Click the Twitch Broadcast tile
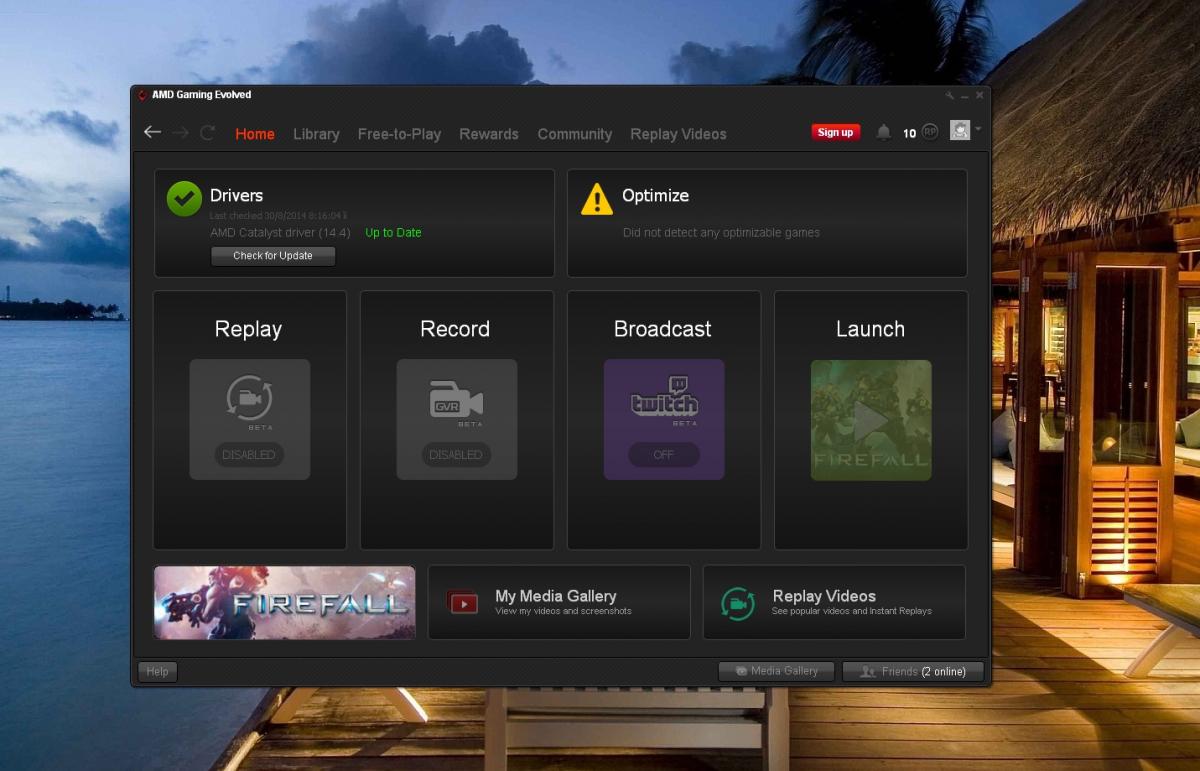1200x771 pixels. [664, 419]
